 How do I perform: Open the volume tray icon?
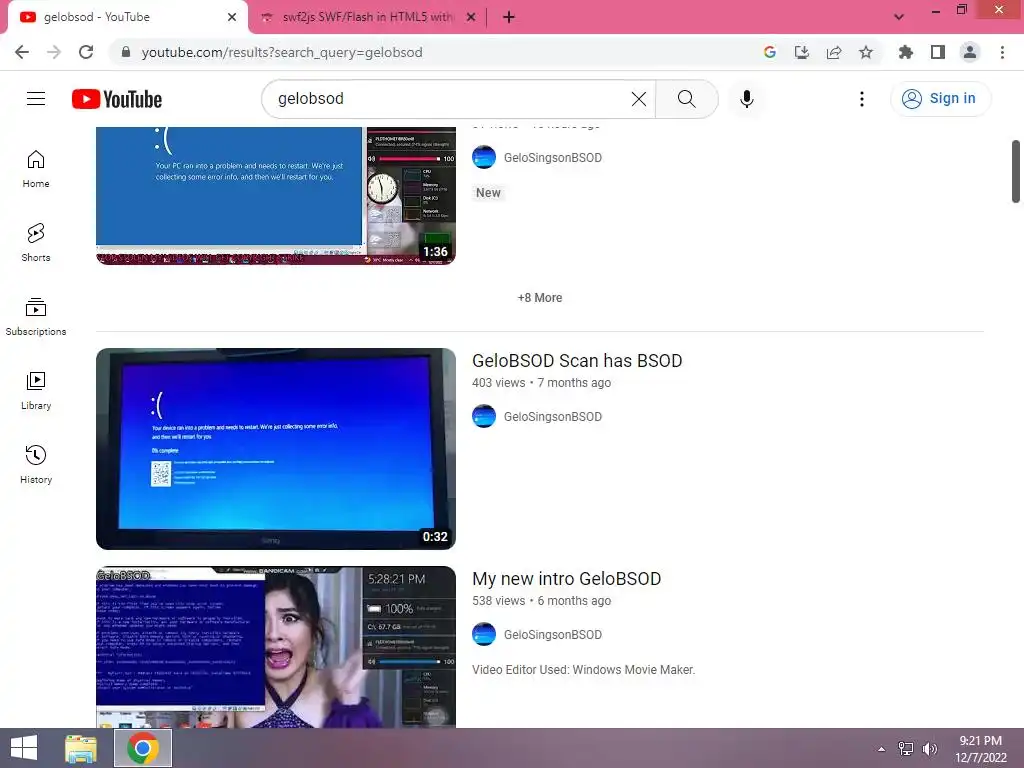pos(930,749)
